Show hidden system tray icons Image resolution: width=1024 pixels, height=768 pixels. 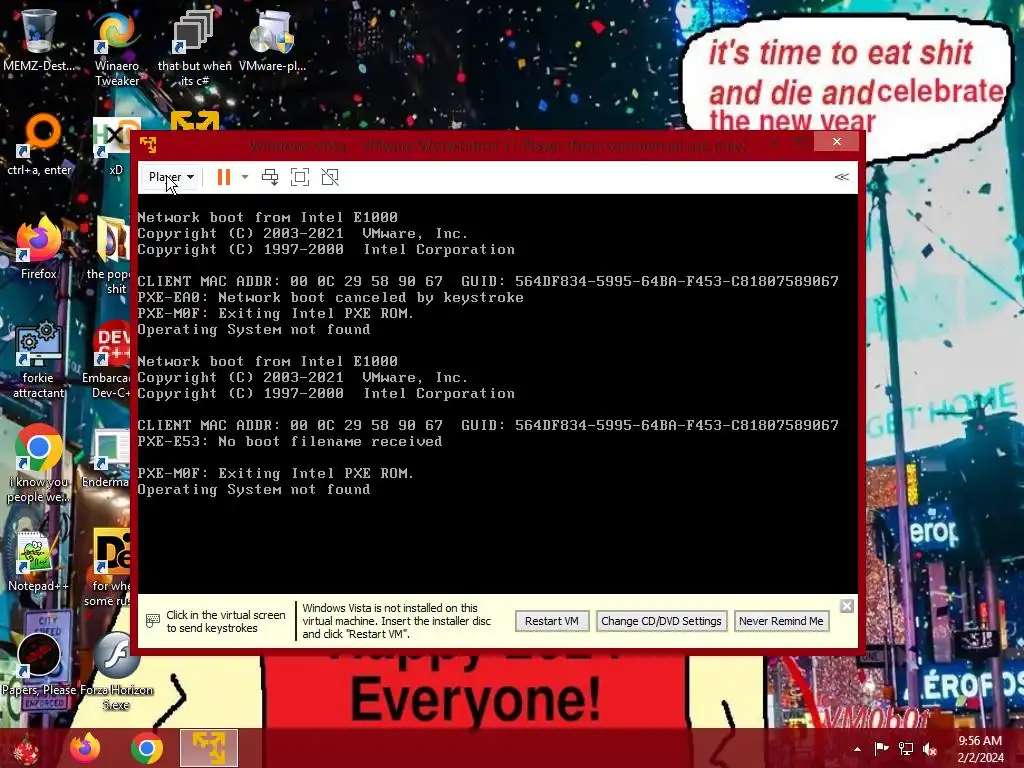(857, 749)
